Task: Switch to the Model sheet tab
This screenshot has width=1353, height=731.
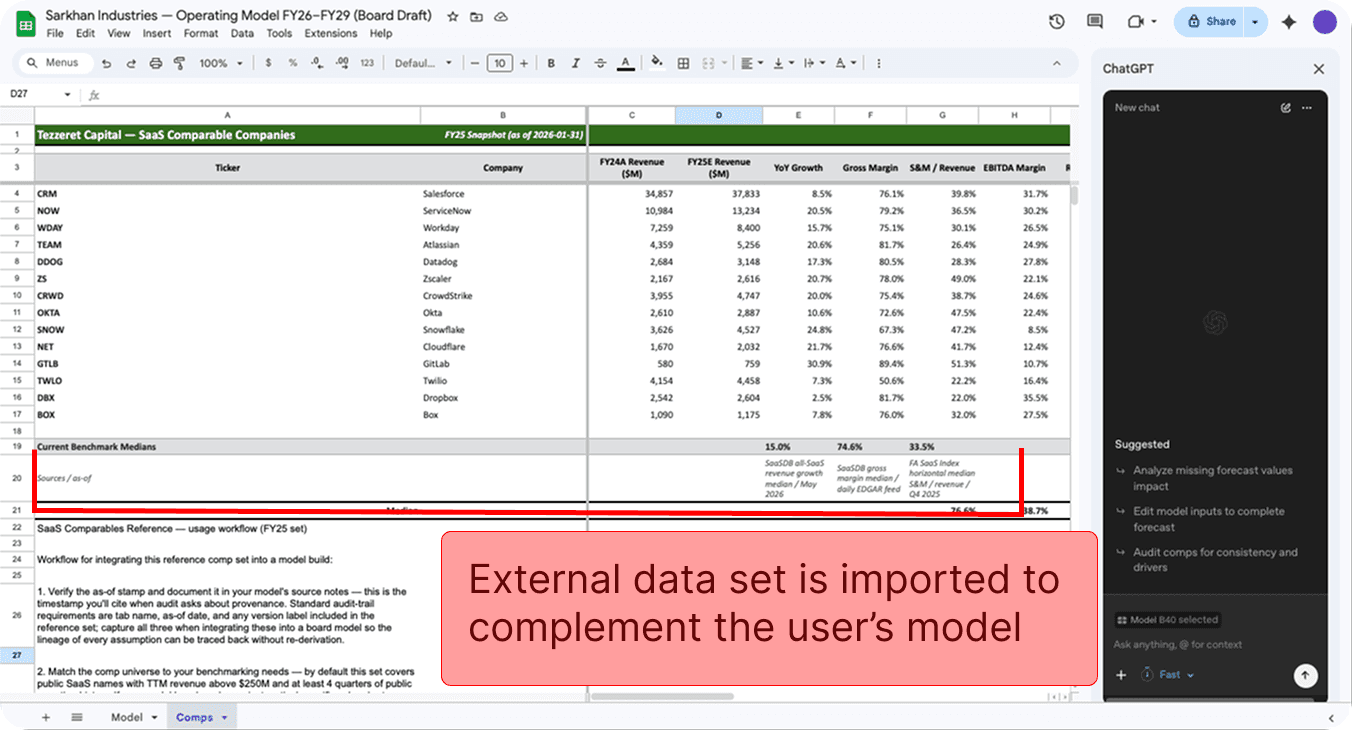Action: coord(134,717)
